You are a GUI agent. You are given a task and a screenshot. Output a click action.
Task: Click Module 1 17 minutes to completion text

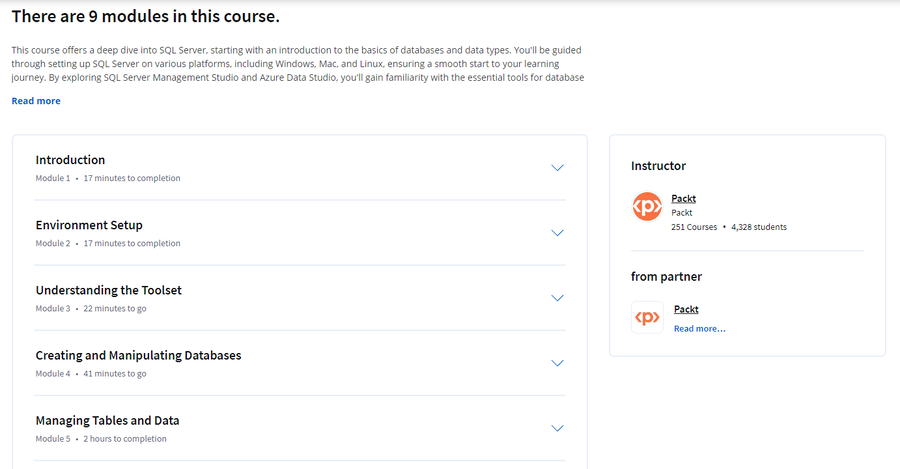108,178
